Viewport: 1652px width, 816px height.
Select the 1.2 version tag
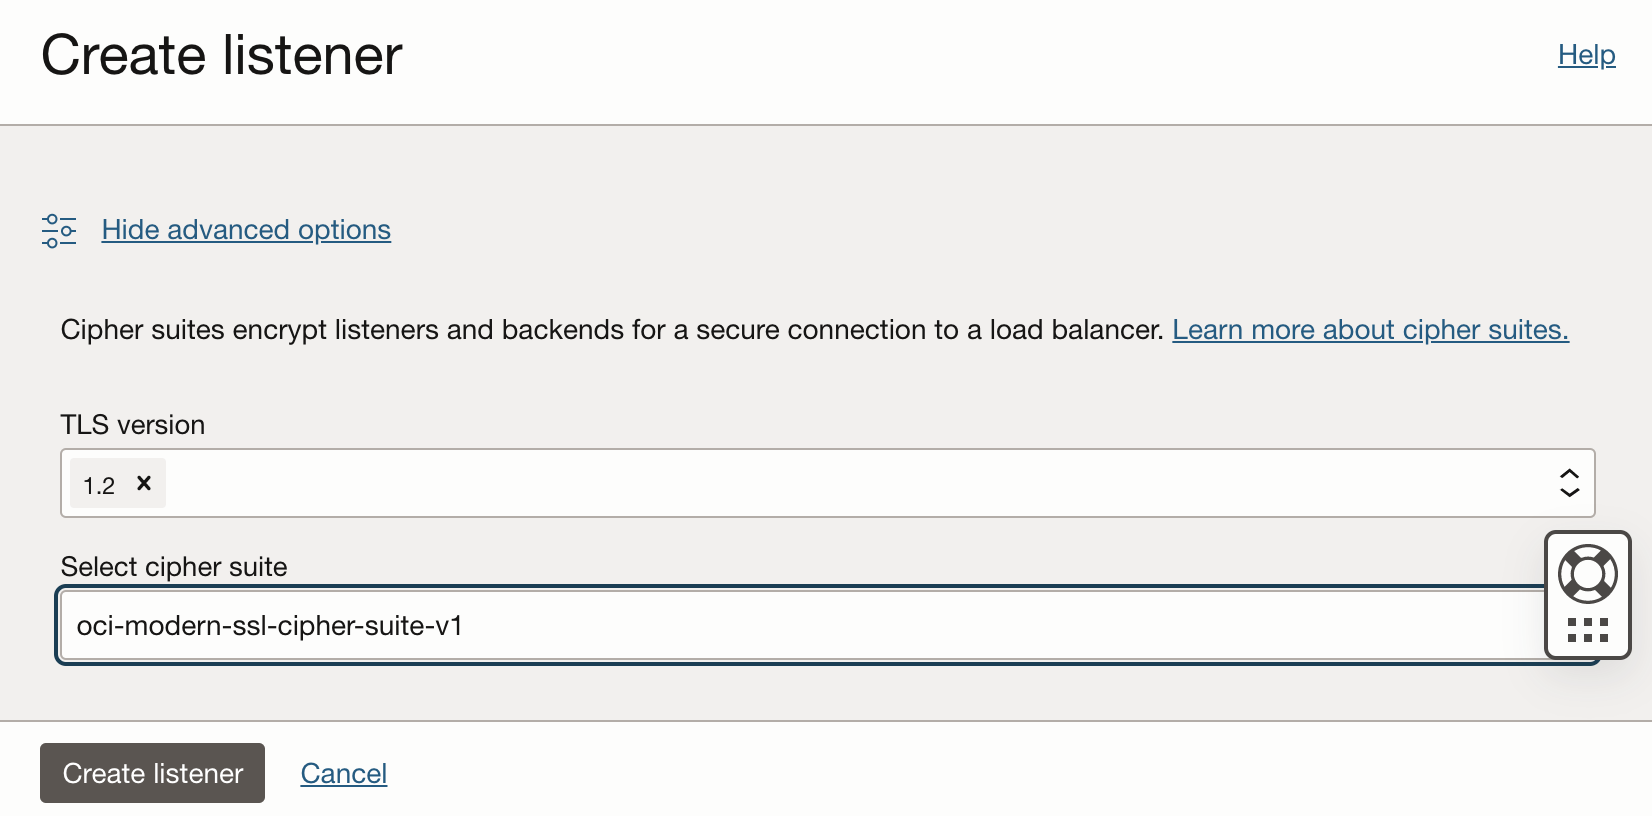click(x=99, y=485)
